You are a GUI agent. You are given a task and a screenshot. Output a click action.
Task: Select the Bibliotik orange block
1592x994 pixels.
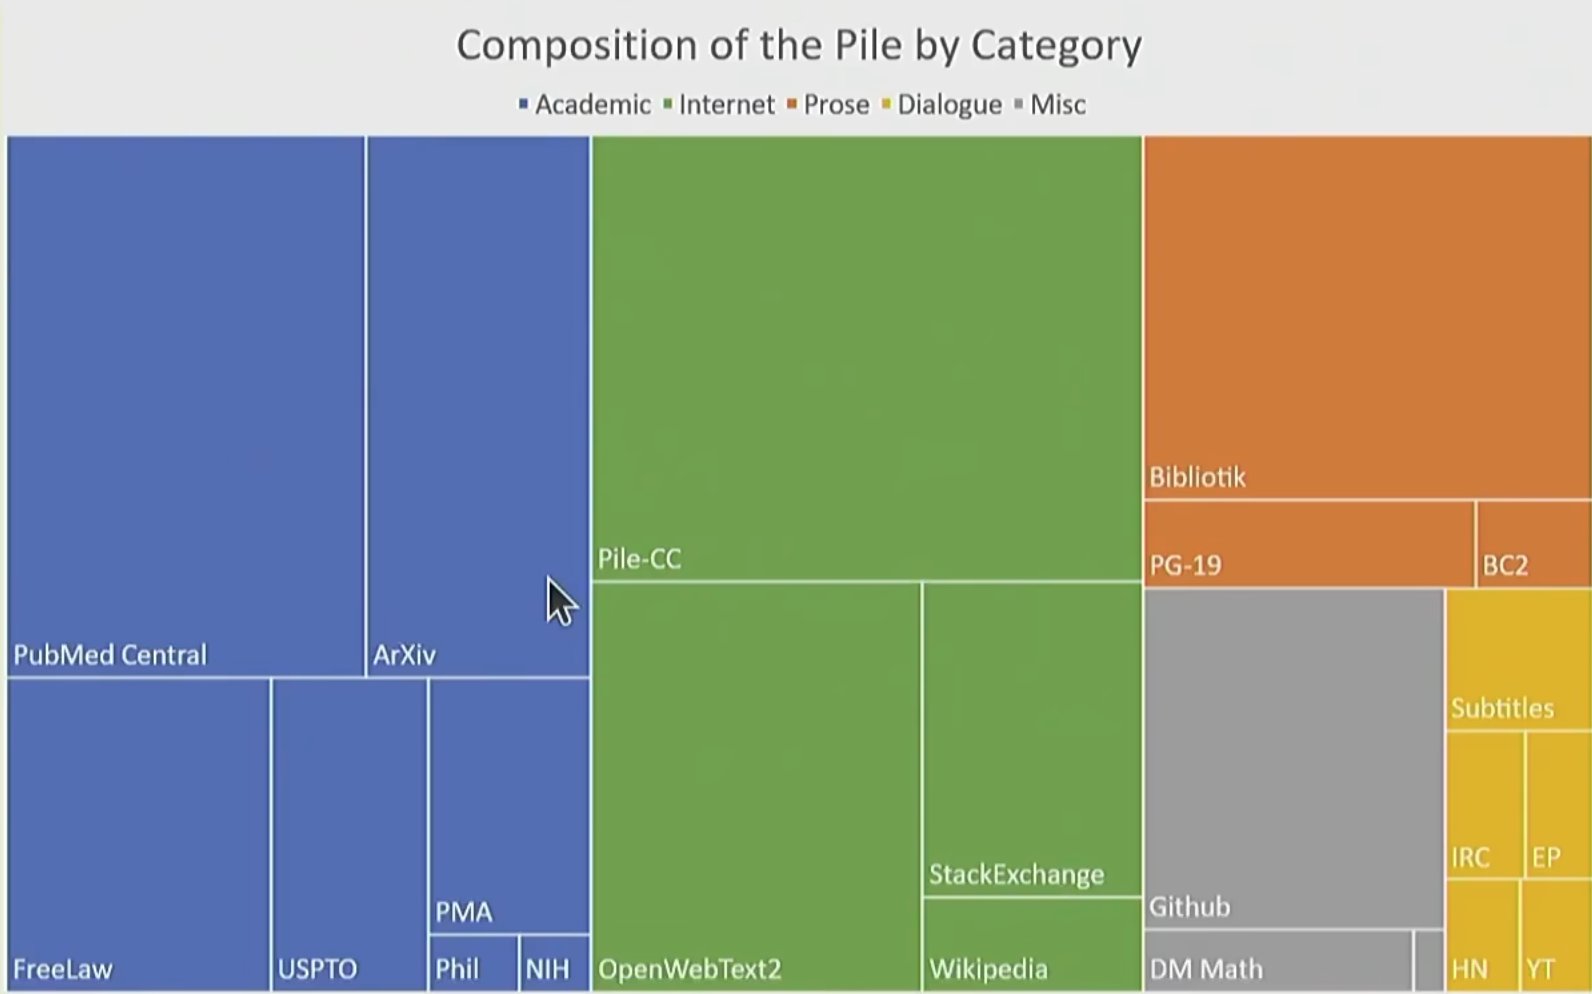click(1366, 315)
